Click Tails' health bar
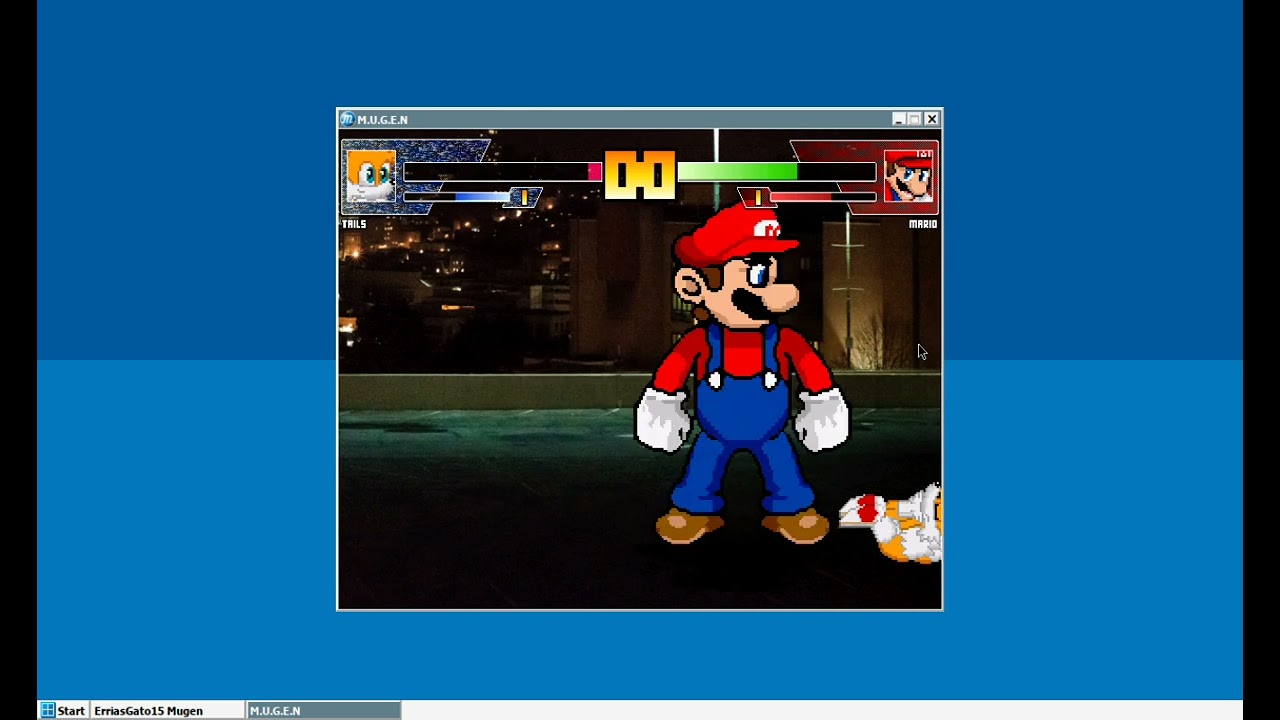This screenshot has height=720, width=1280. [x=502, y=173]
